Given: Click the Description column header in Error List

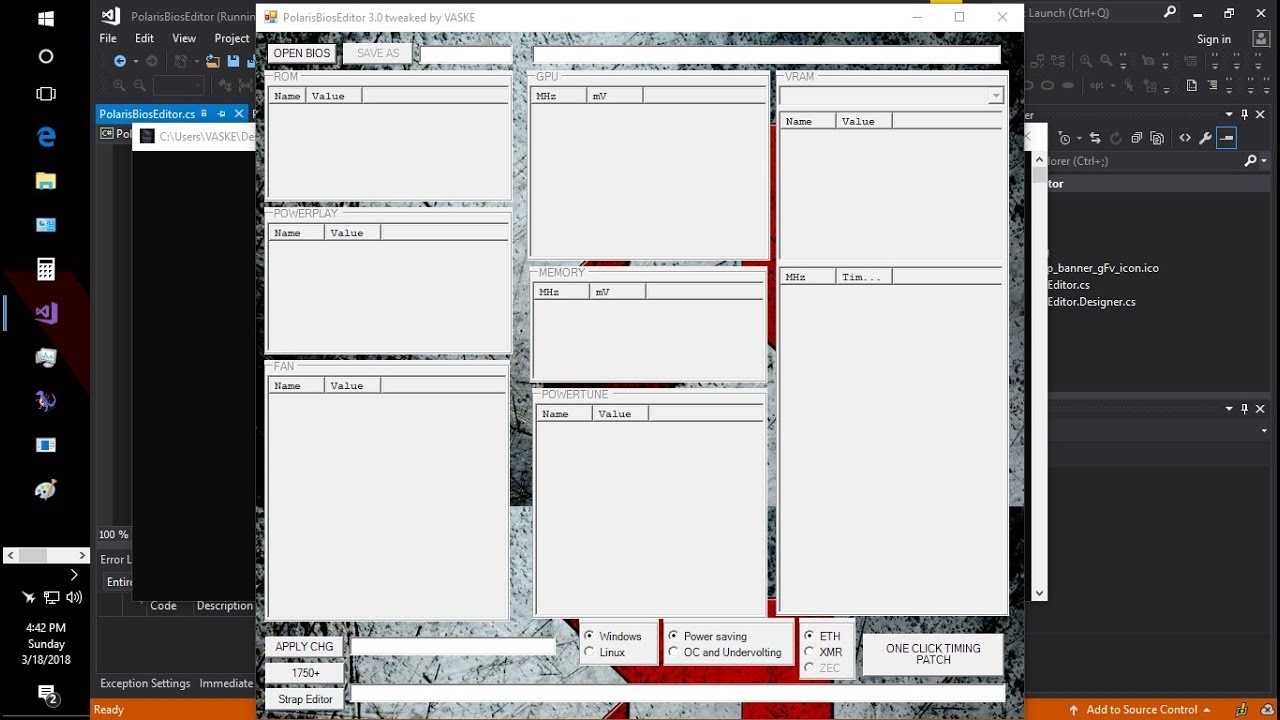Looking at the screenshot, I should [x=225, y=606].
